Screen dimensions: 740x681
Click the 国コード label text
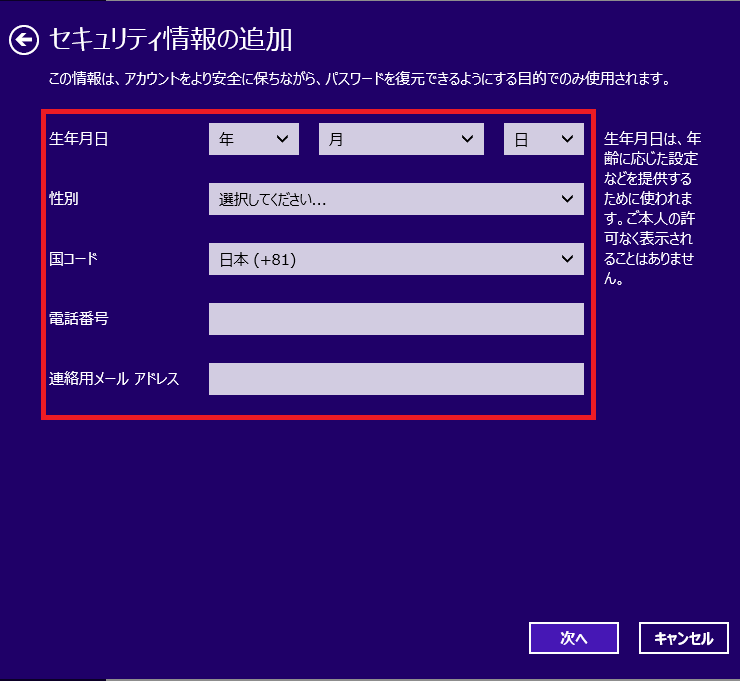pyautogui.click(x=74, y=259)
